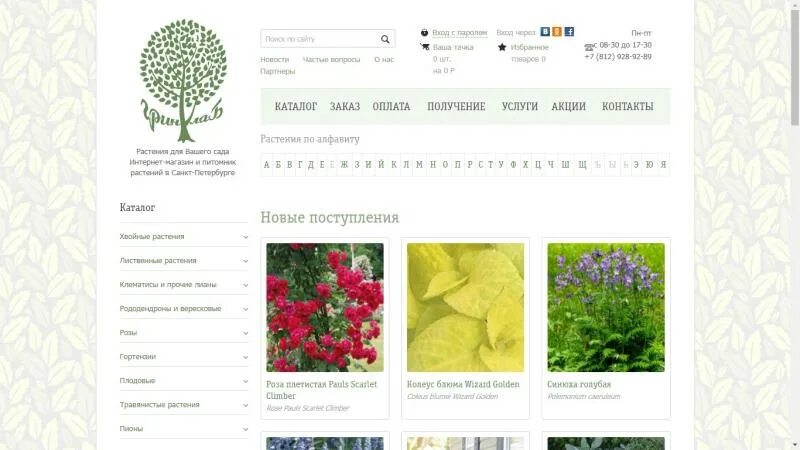Select Гортензии catalog text
Screen dimensions: 800x450
(x=138, y=357)
